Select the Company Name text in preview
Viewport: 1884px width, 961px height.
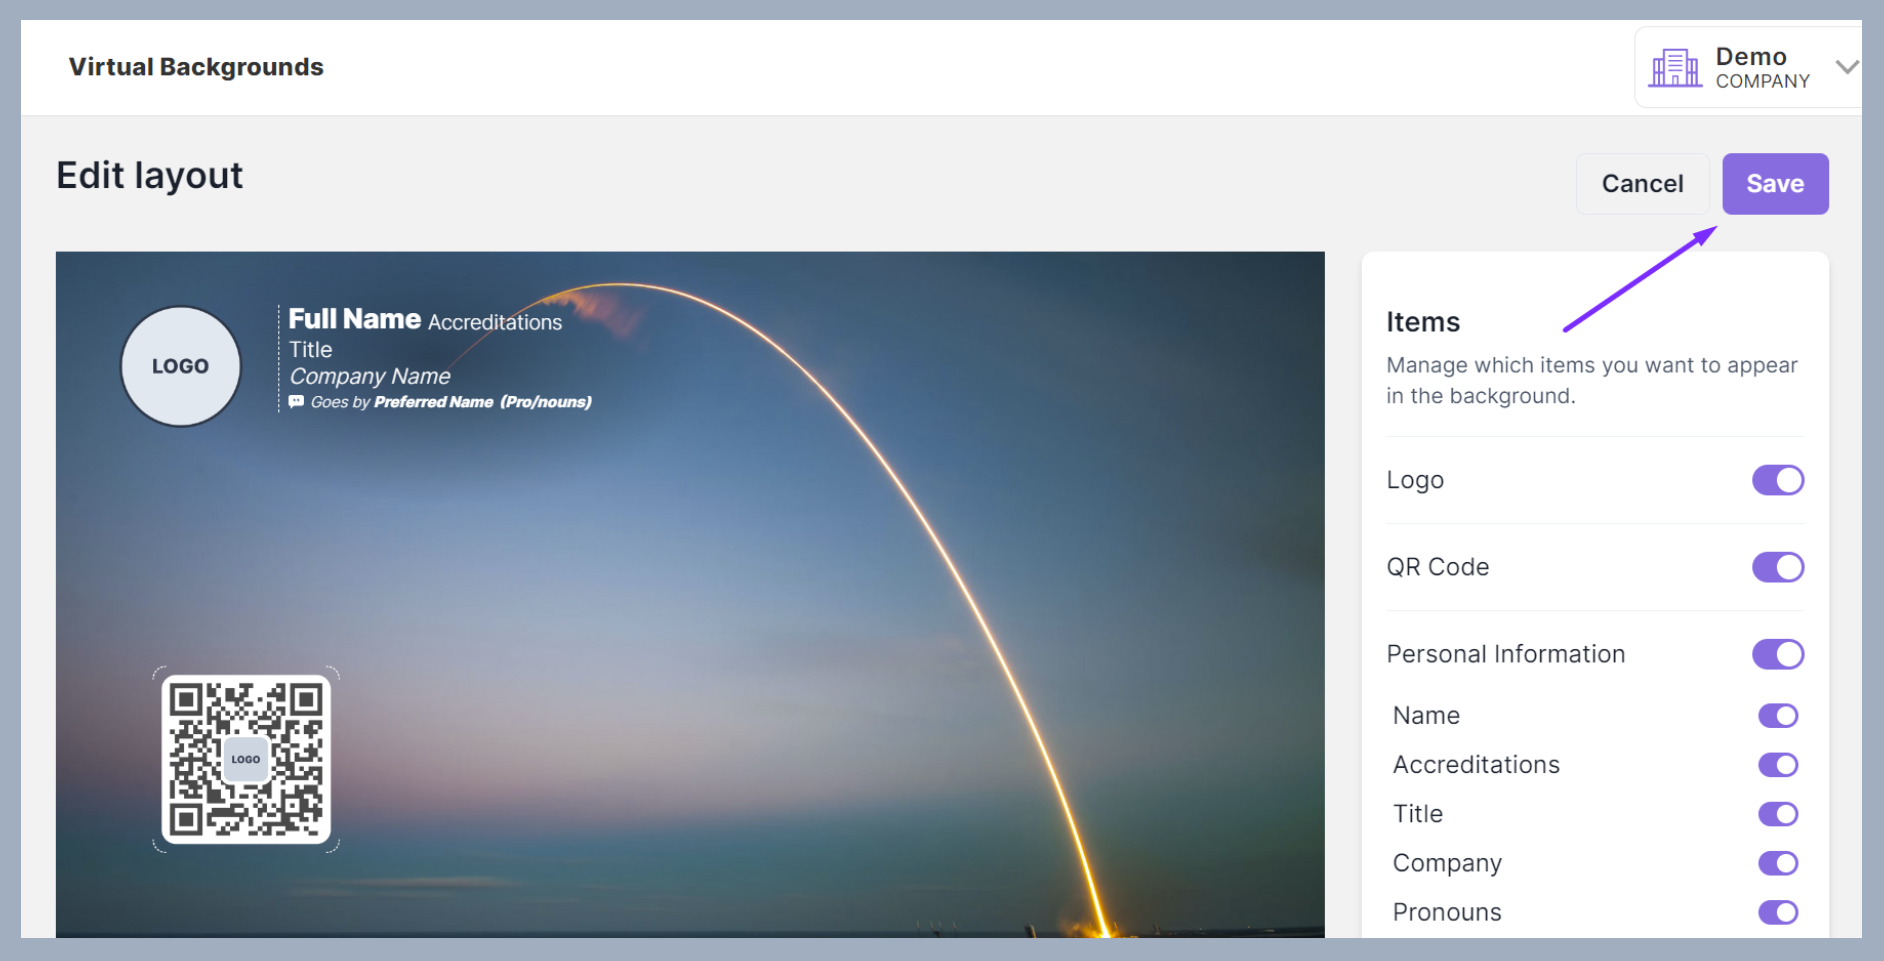coord(370,377)
